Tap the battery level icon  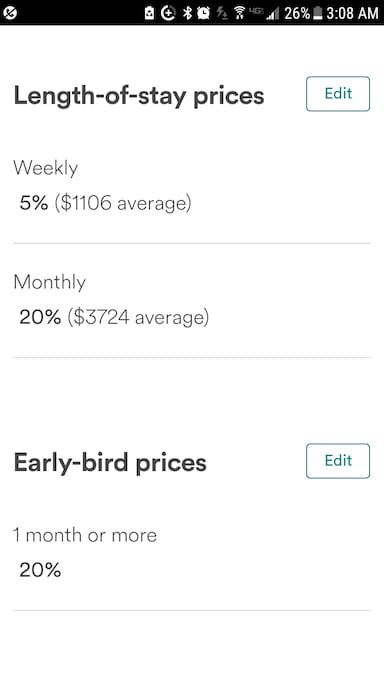(317, 13)
